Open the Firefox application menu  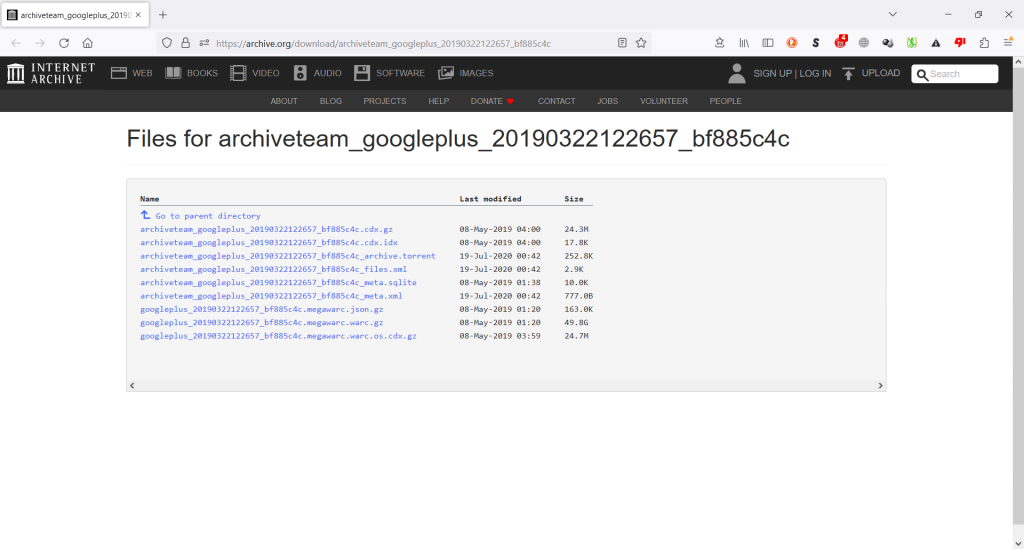tap(1008, 42)
